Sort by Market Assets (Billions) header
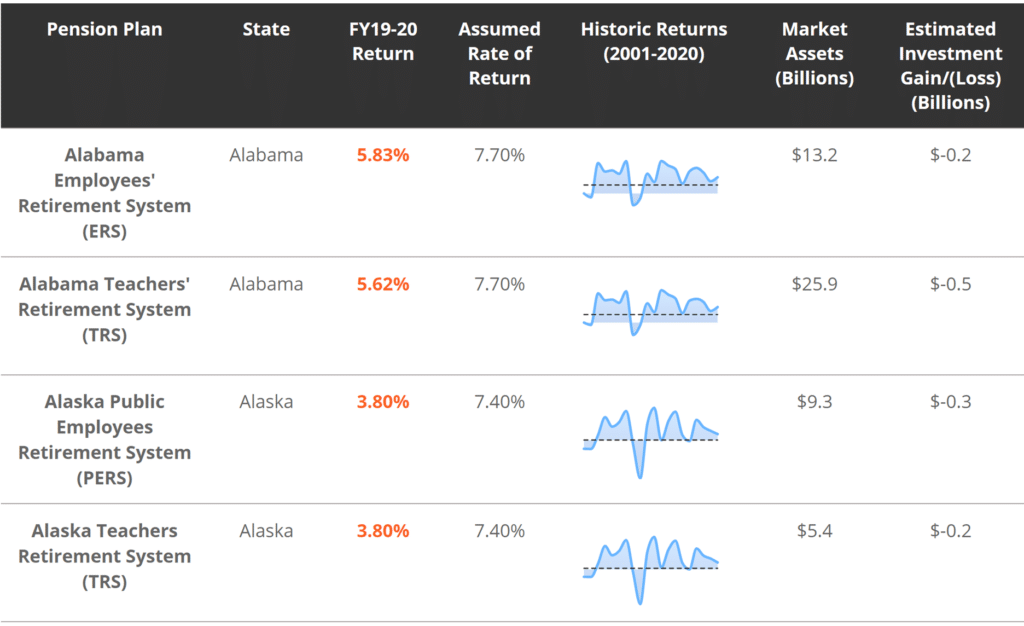 (x=814, y=53)
